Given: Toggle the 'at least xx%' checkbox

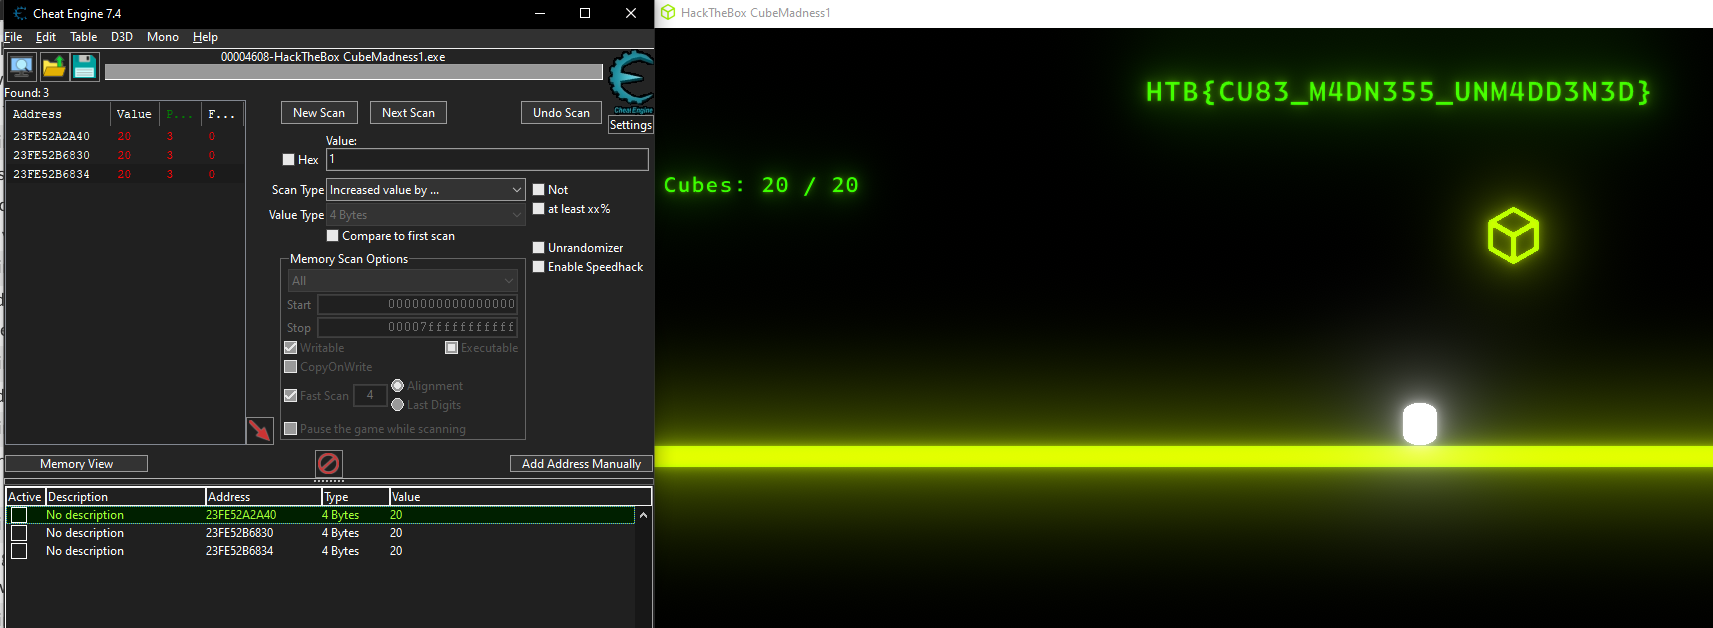Looking at the screenshot, I should 539,209.
